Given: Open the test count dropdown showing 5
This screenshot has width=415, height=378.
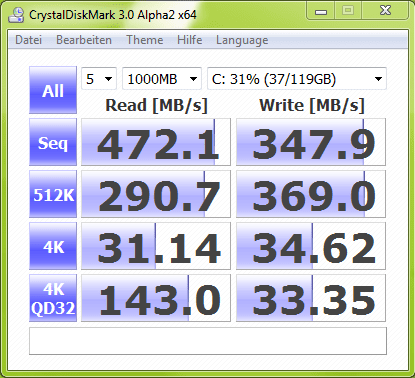Looking at the screenshot, I should coord(99,79).
